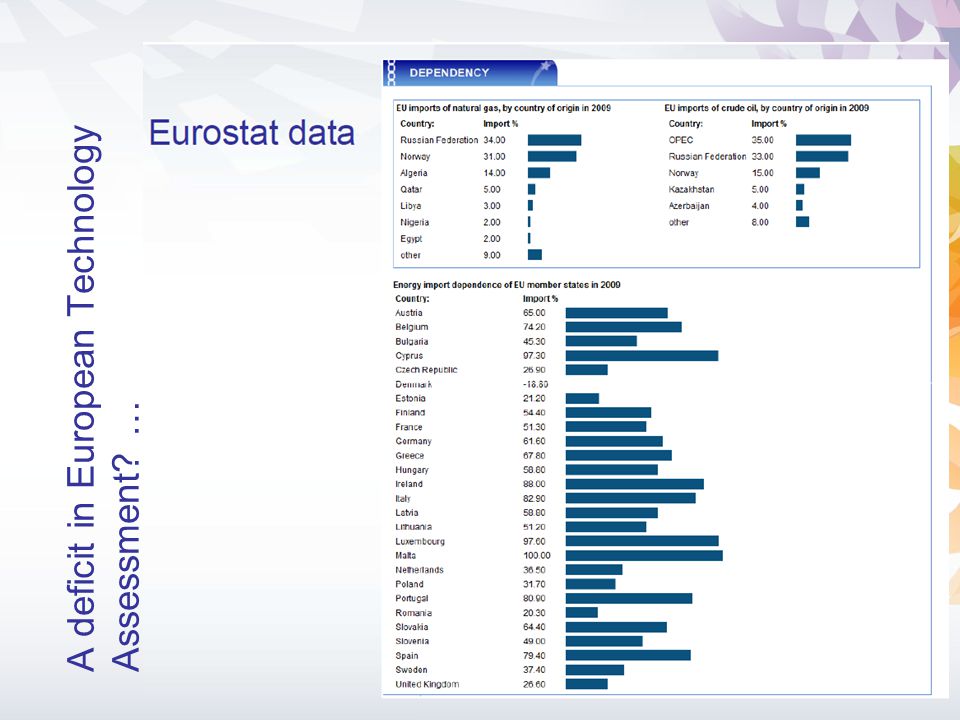
Task: Click Denmark's negative import value
Action: point(536,384)
